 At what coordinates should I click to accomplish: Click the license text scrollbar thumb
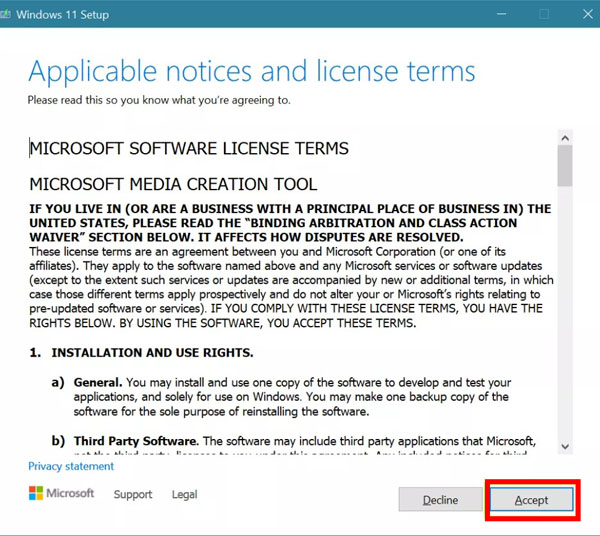(x=565, y=166)
